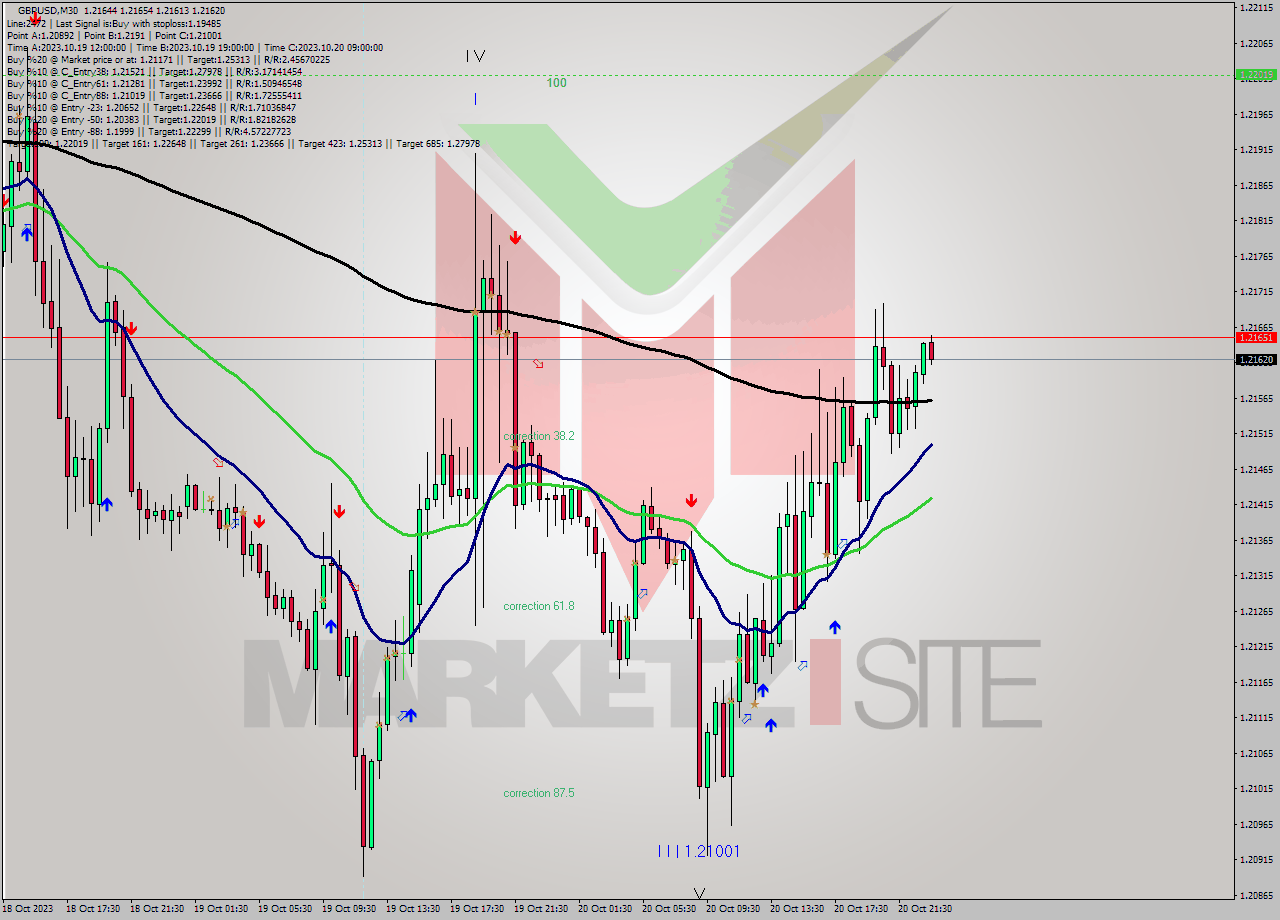Click the '18 Oct 17:30' time axis label
The width and height of the screenshot is (1280, 920).
click(93, 909)
